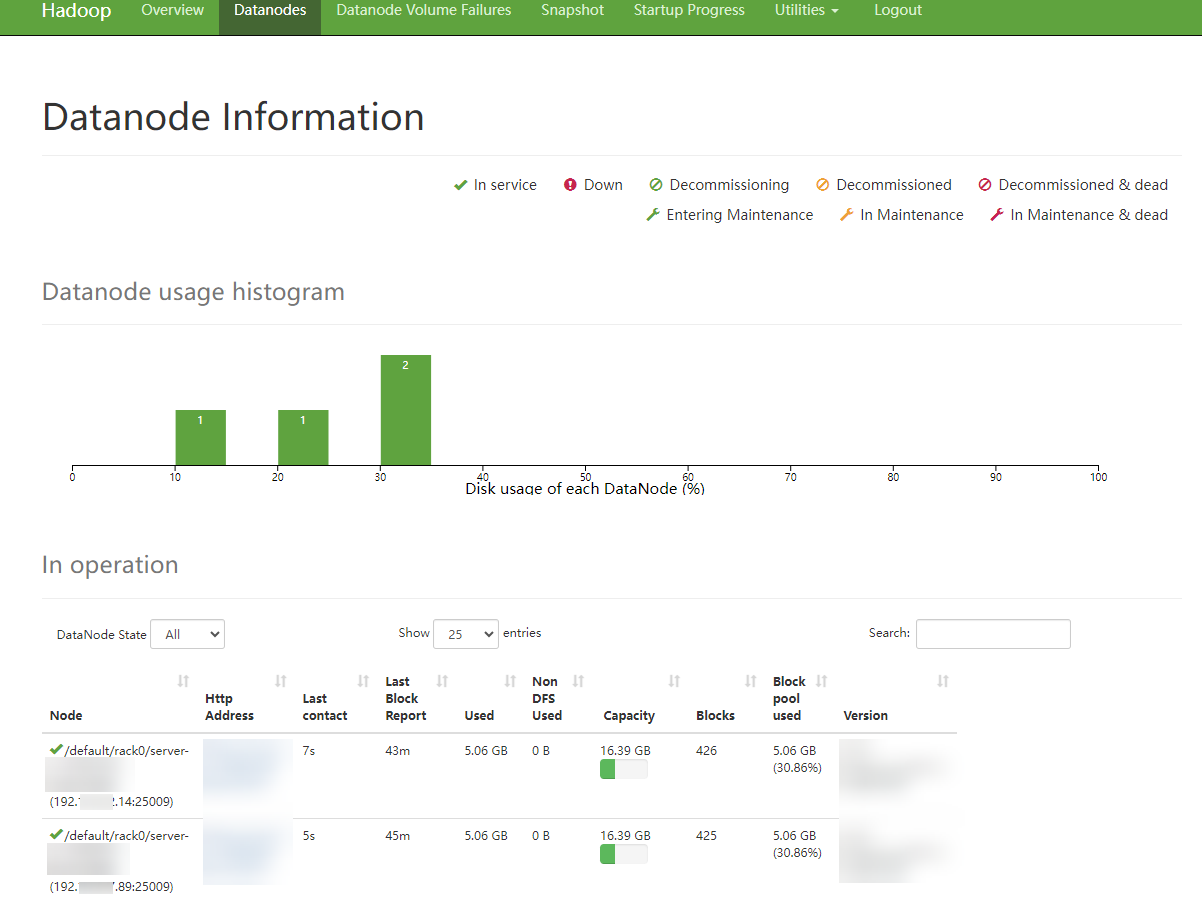Click the Decommissioned & dead legend icon
This screenshot has height=900, width=1202.
[985, 185]
